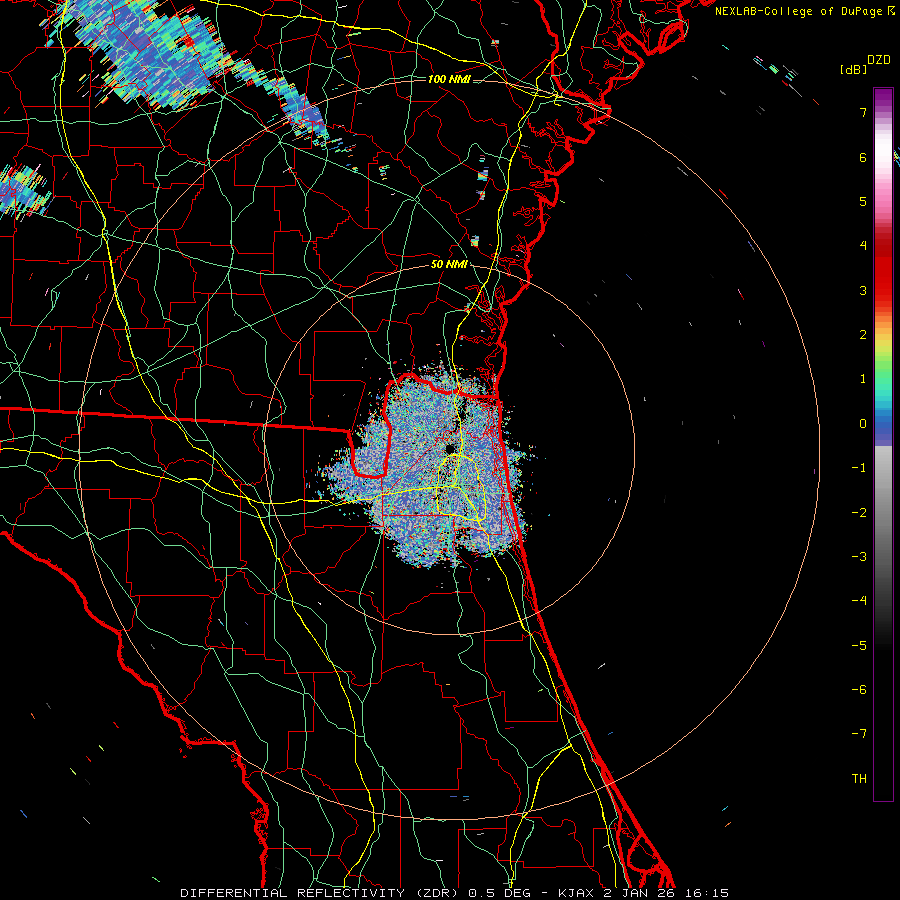Click the white-pink band of the ZDR color bar
This screenshot has height=900, width=900.
pyautogui.click(x=883, y=166)
